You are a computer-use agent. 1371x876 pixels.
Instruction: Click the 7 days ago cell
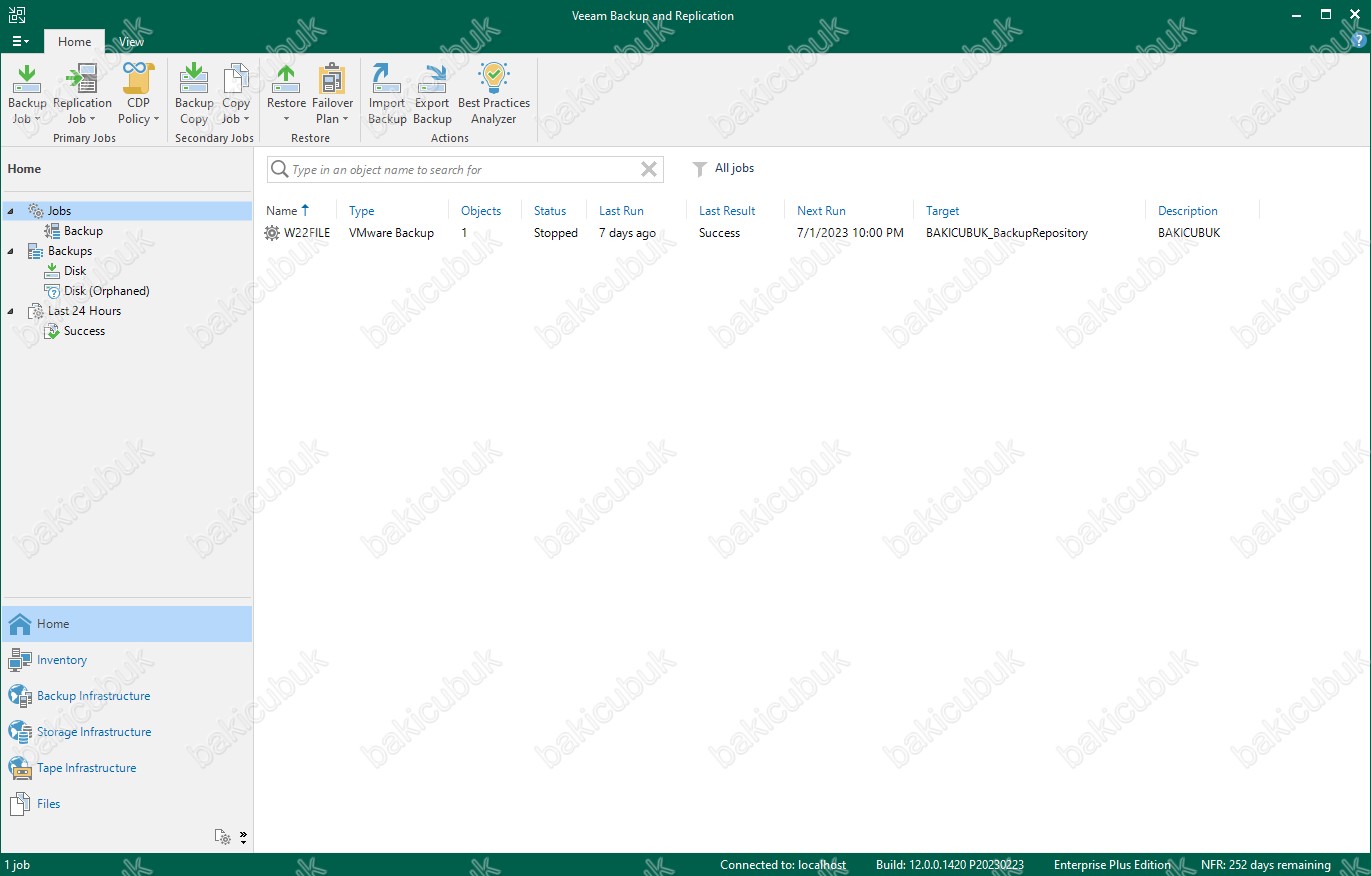pyautogui.click(x=628, y=233)
